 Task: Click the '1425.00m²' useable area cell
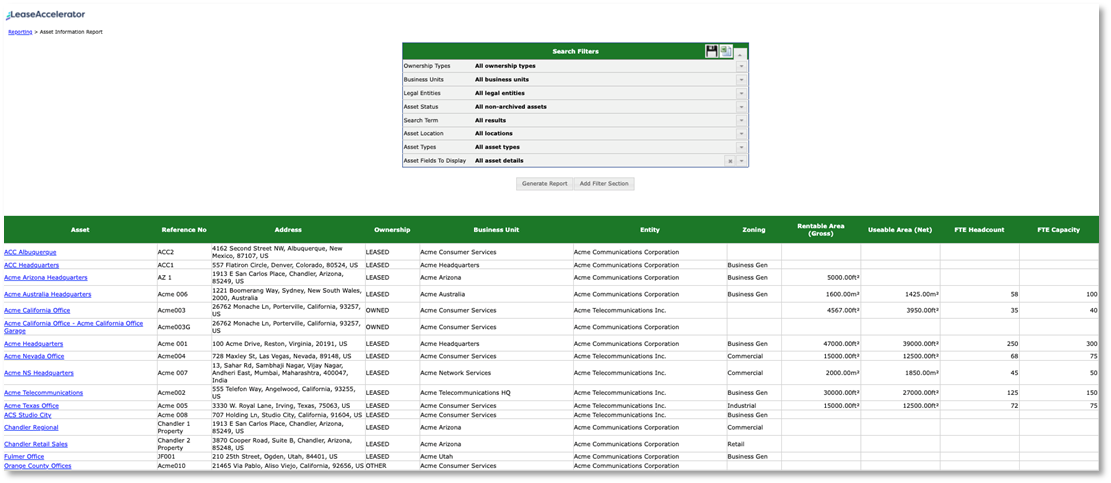pos(900,294)
